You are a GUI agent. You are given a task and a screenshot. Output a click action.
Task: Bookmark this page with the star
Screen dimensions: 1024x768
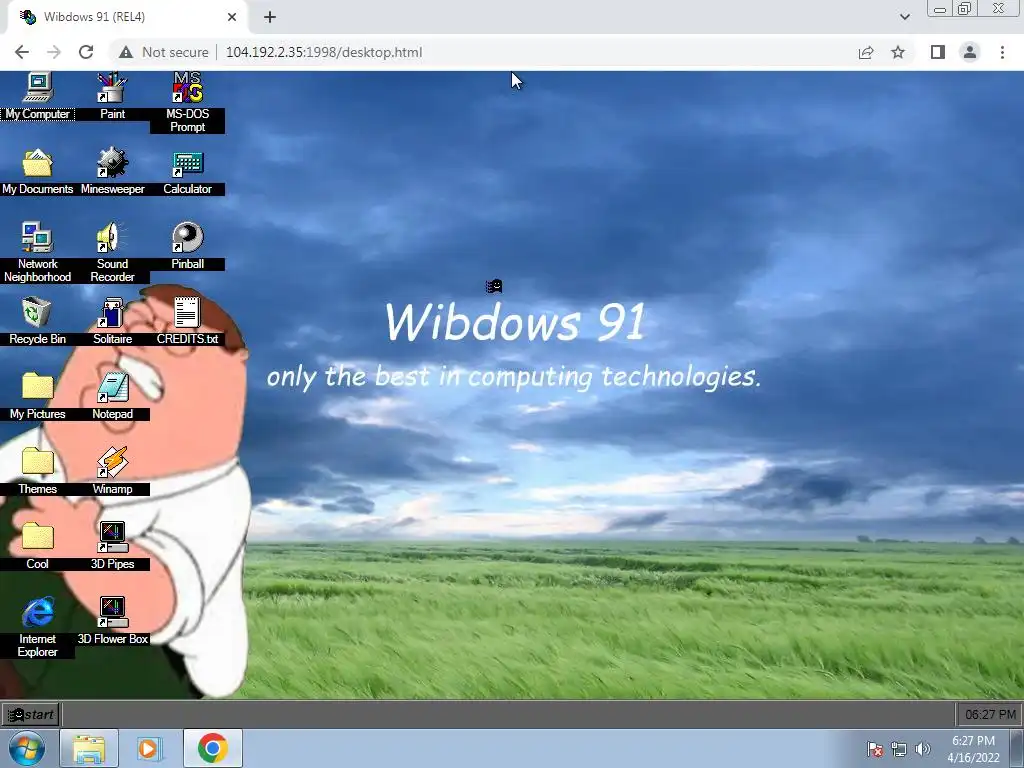point(898,52)
